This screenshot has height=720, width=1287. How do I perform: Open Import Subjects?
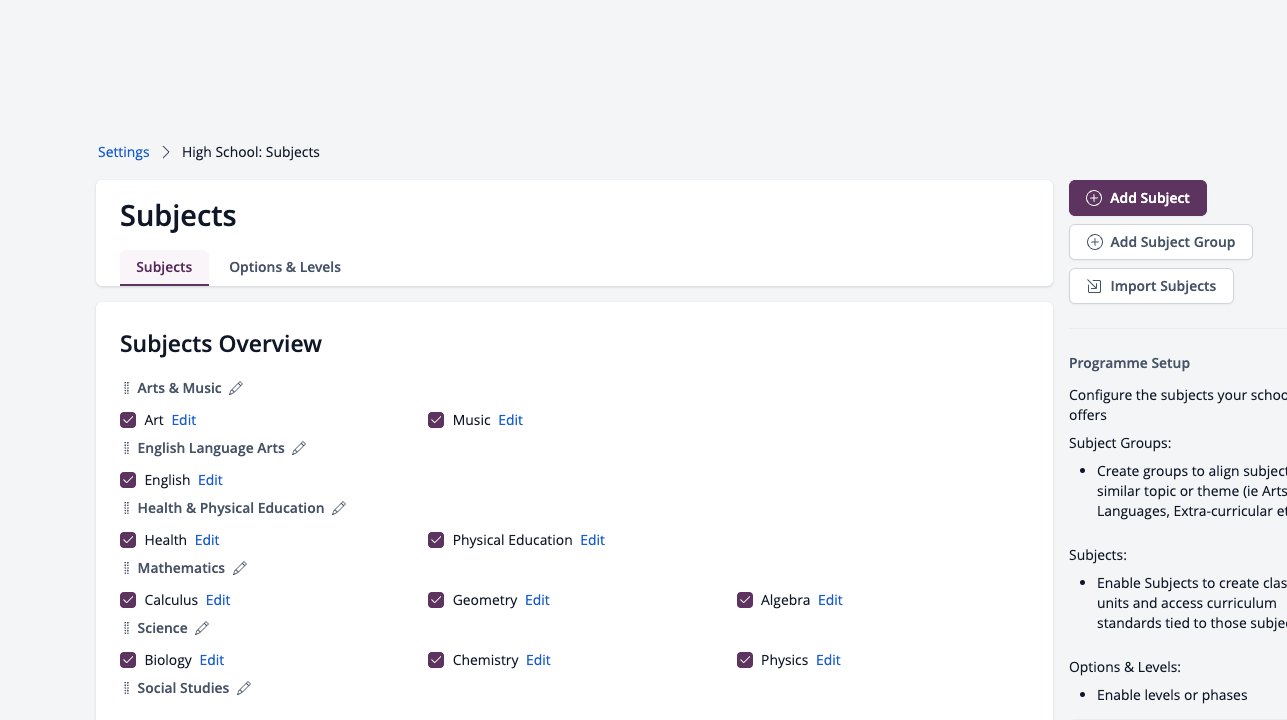tap(1151, 286)
